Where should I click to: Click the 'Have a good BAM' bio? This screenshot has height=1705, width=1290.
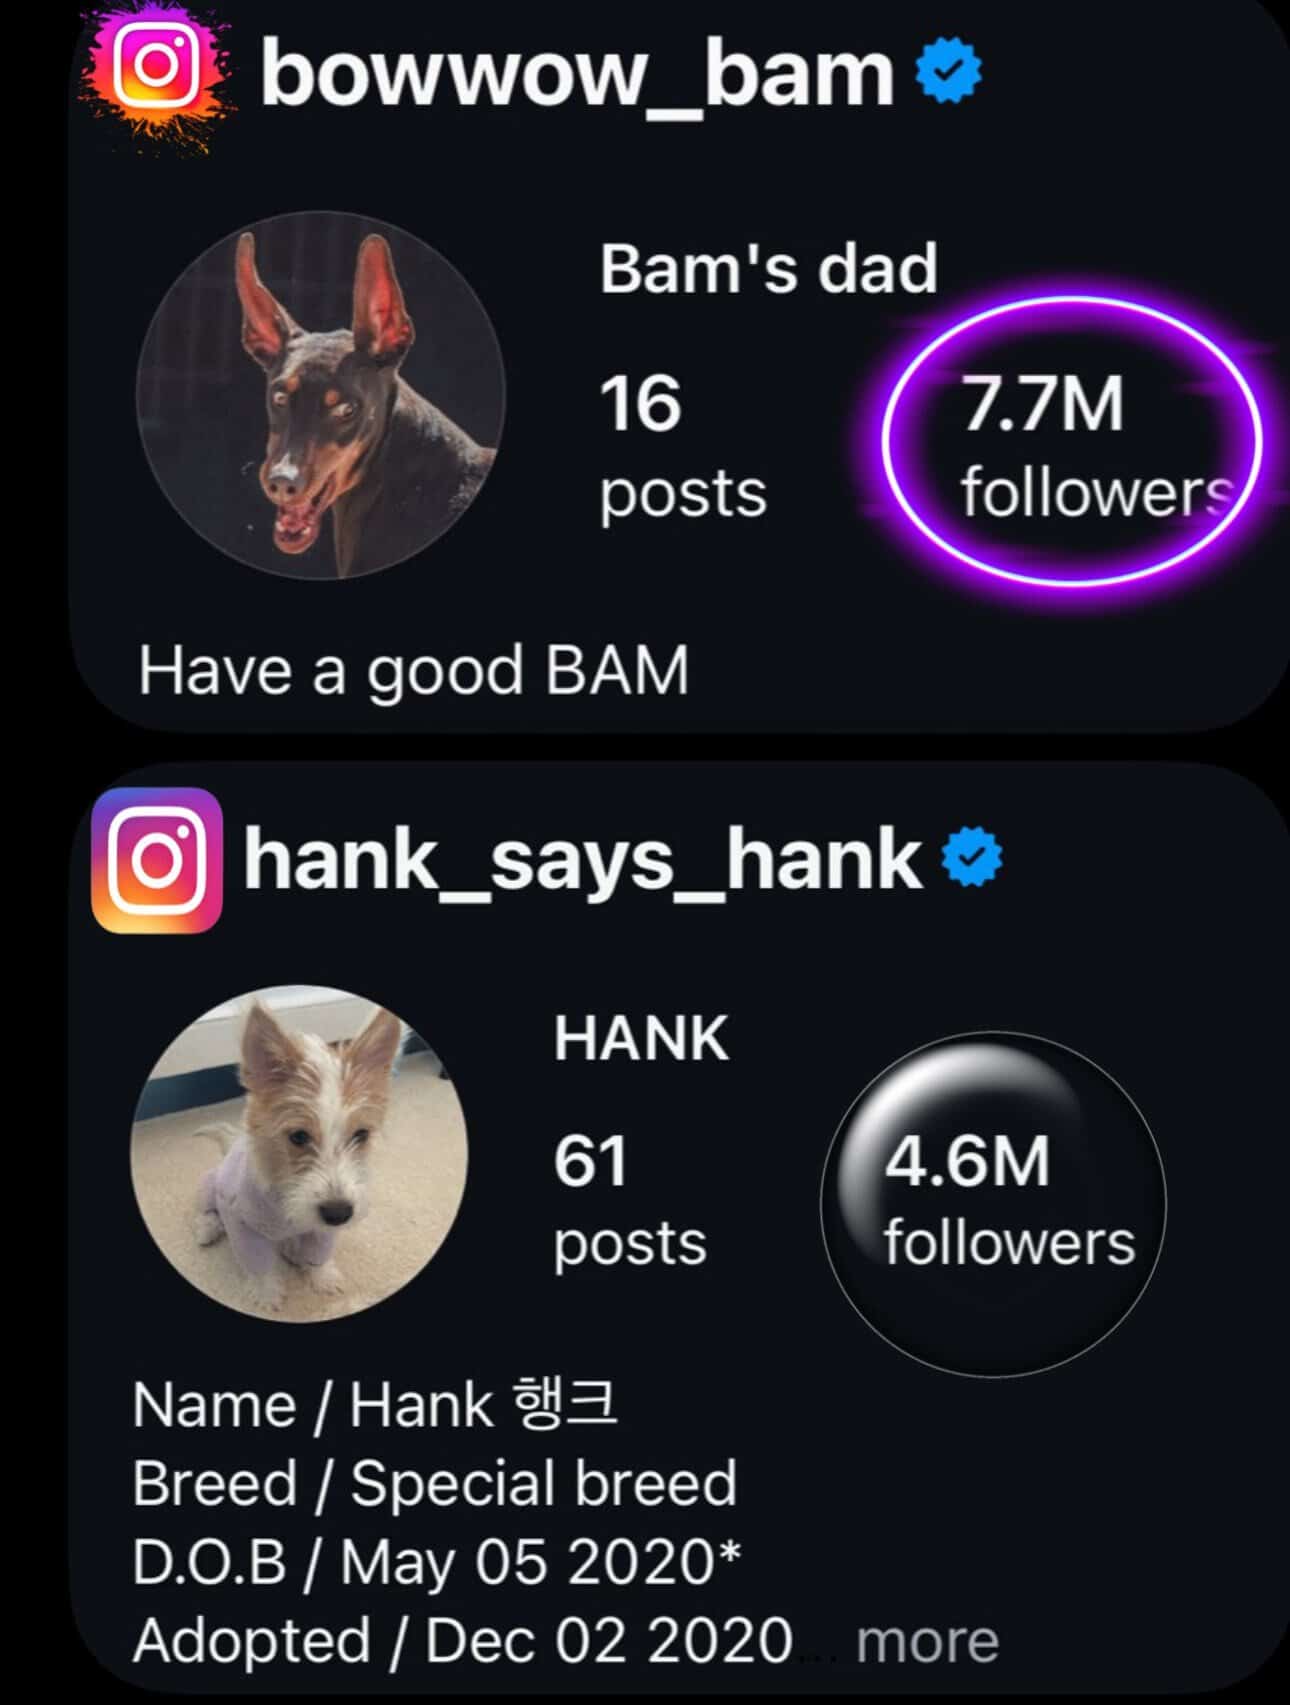(413, 670)
